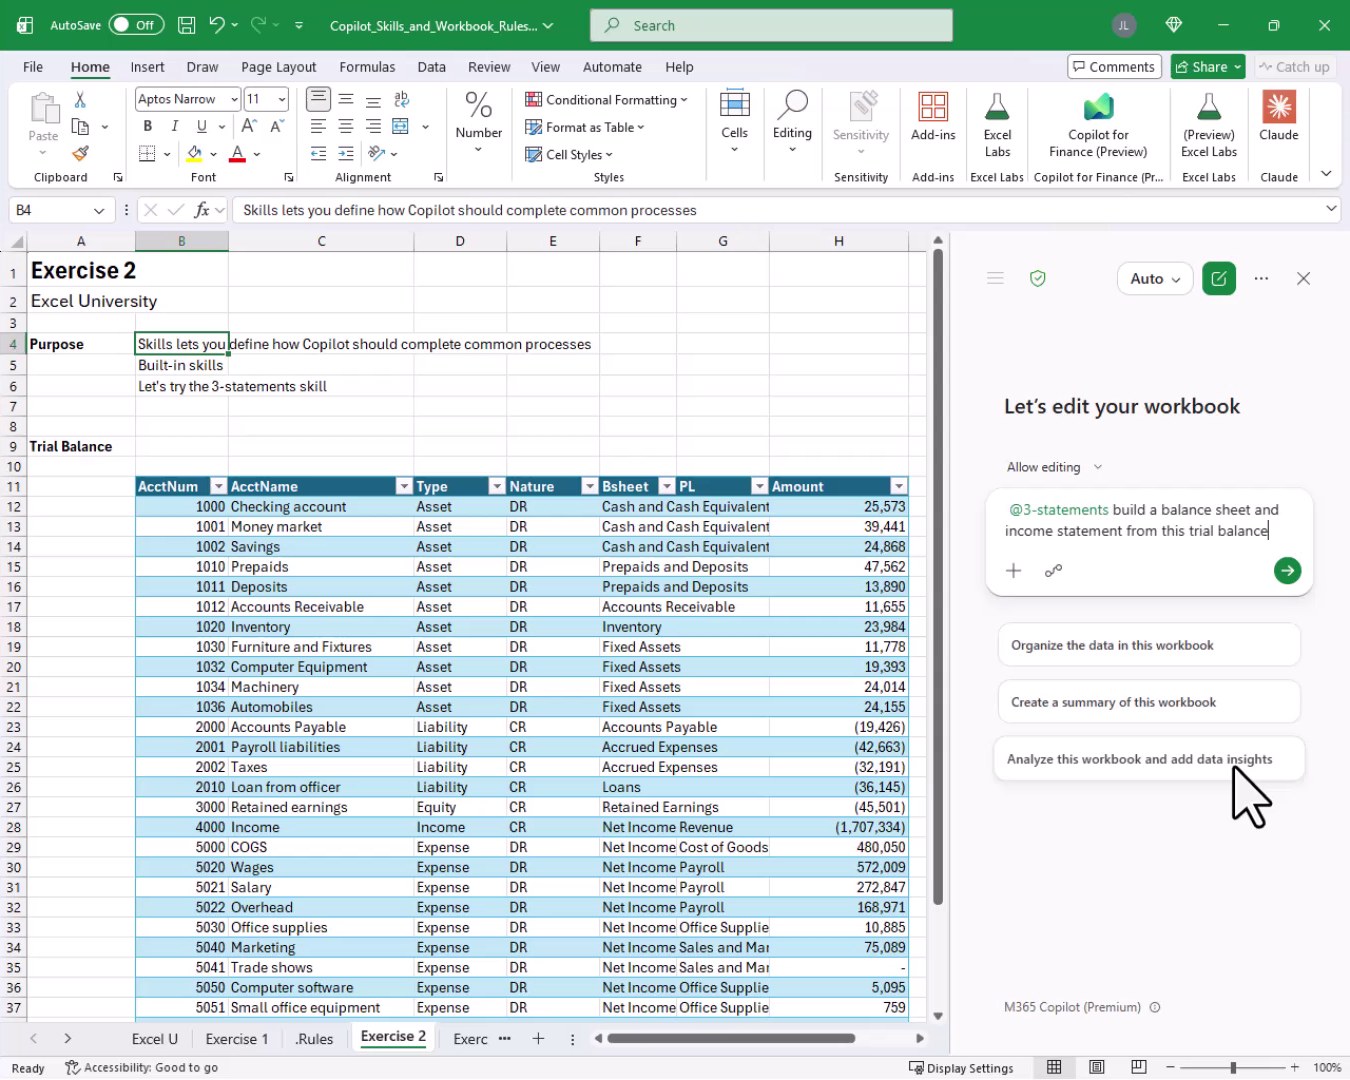Click the plus icon in prompt box
Screen dimensions: 1350x1080
(1013, 570)
